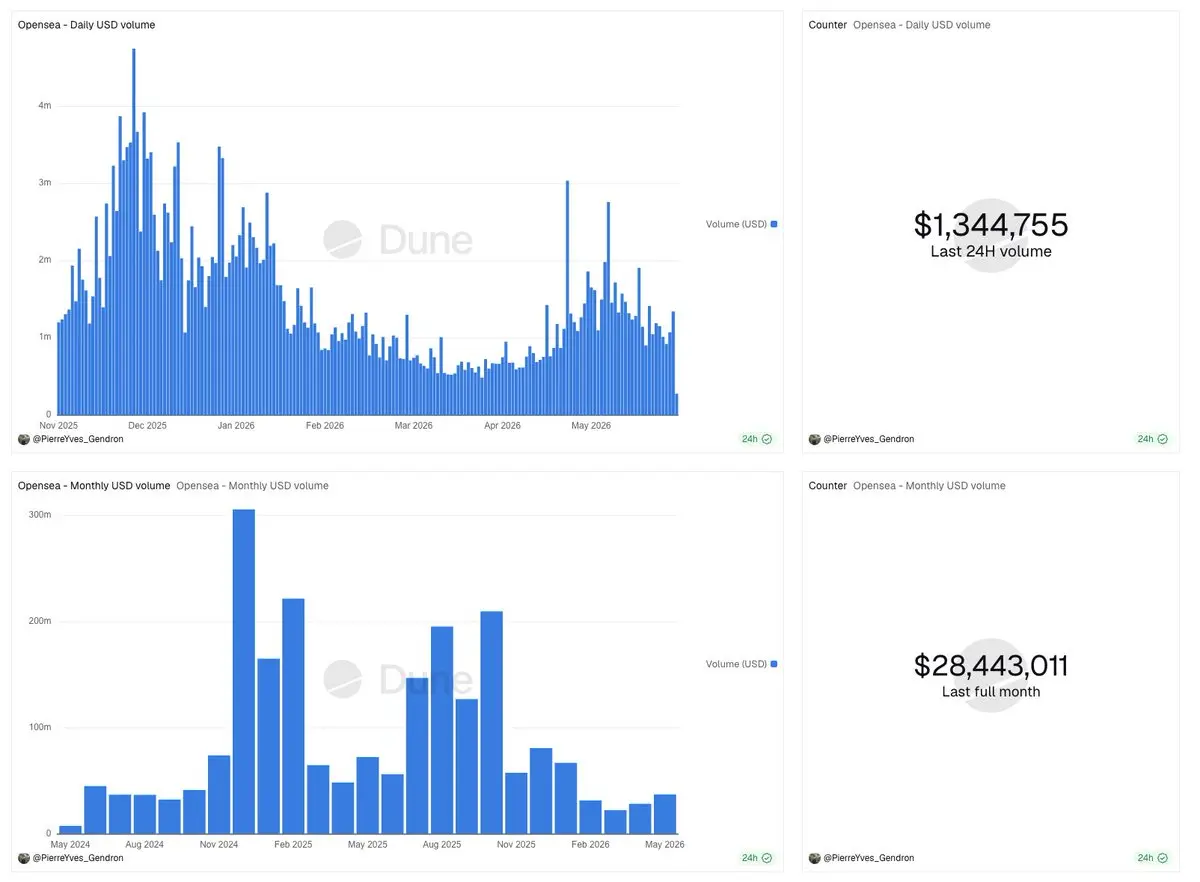Toggle the Volume (USD) legend label on the monthly chart
The height and width of the screenshot is (882, 1200).
pyautogui.click(x=736, y=664)
